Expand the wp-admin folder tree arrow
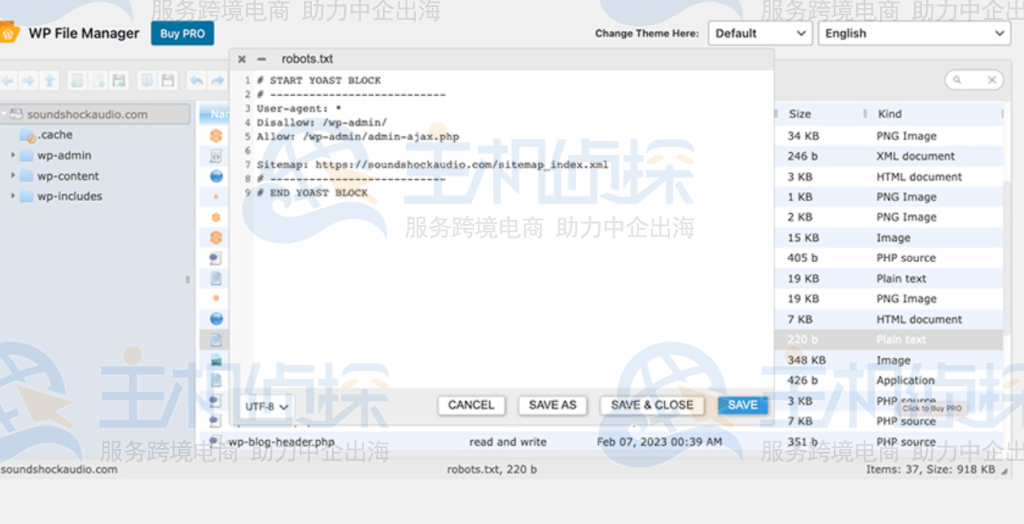This screenshot has width=1024, height=524. (13, 156)
